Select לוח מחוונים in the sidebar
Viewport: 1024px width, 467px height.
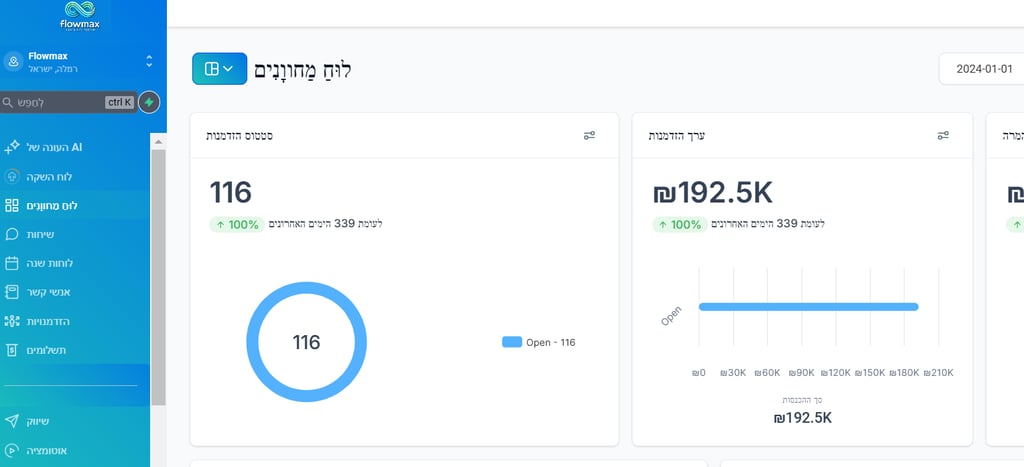click(52, 206)
